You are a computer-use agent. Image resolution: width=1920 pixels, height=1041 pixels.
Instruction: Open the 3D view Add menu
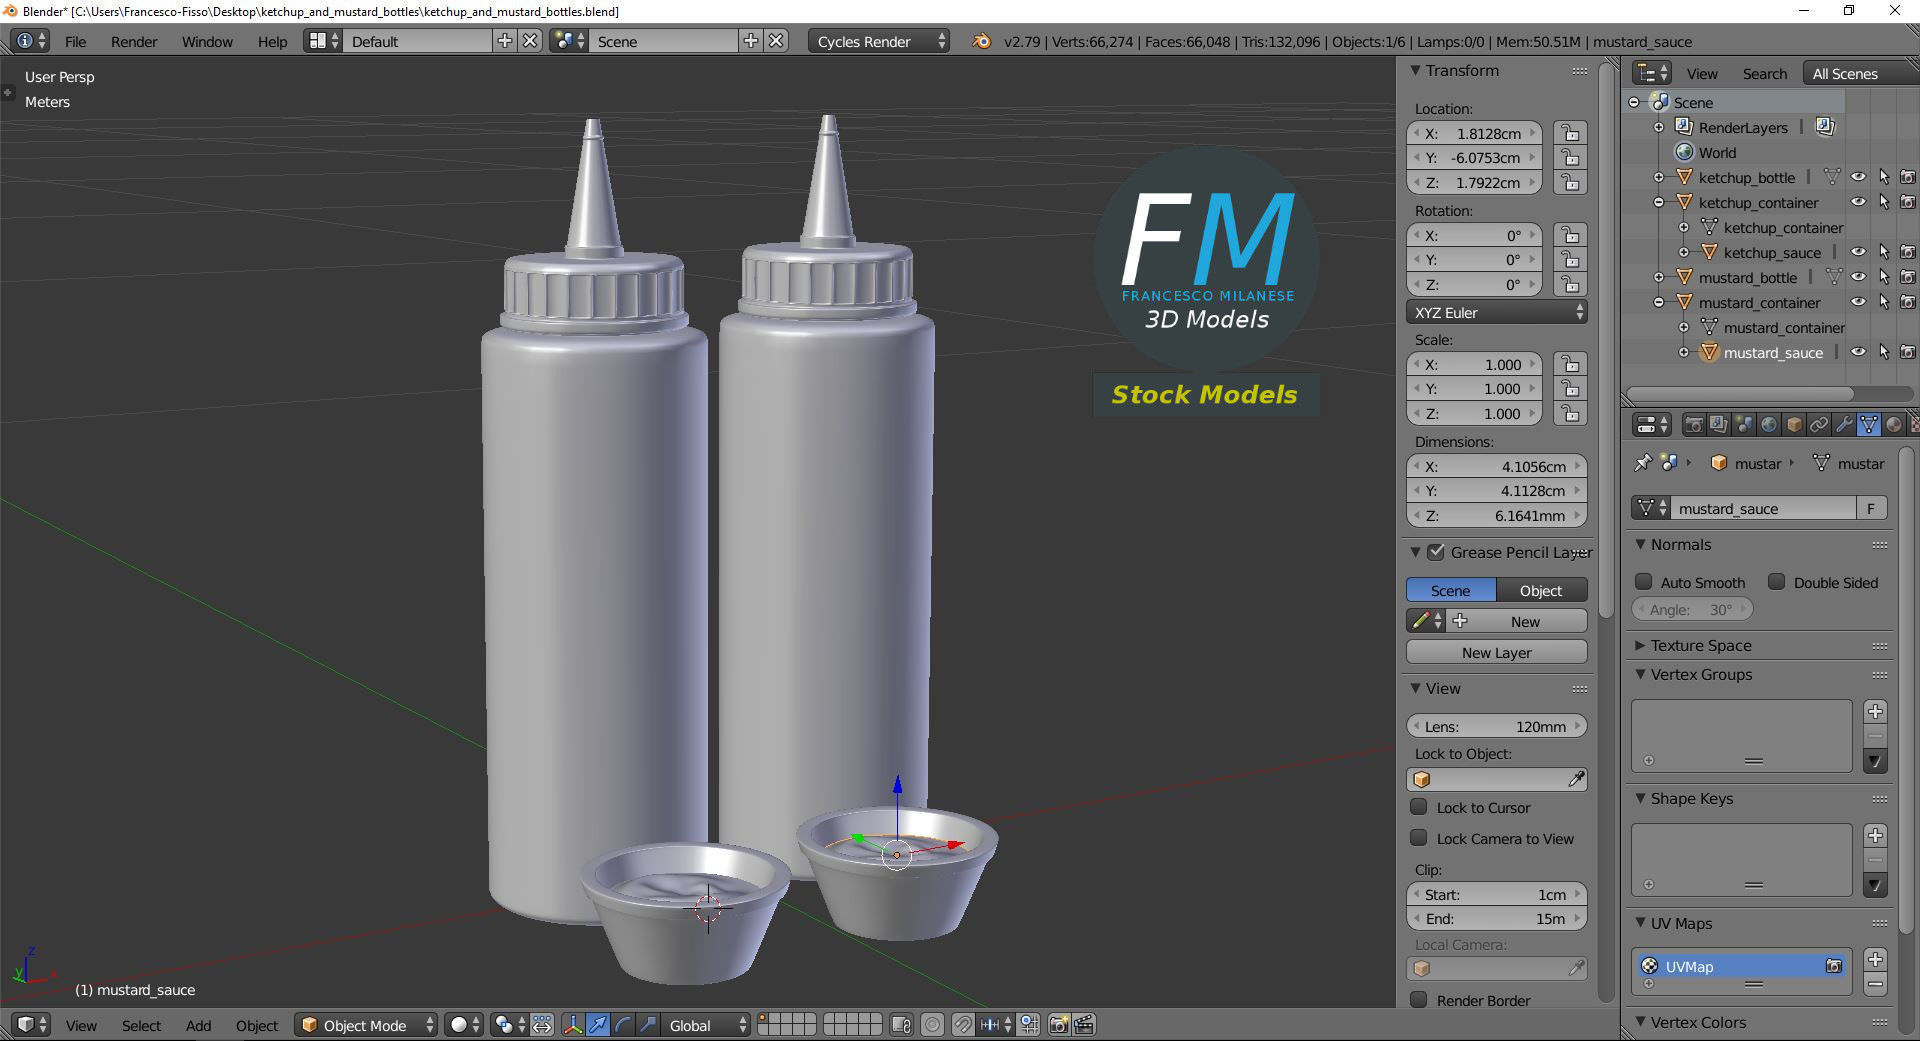point(198,1025)
